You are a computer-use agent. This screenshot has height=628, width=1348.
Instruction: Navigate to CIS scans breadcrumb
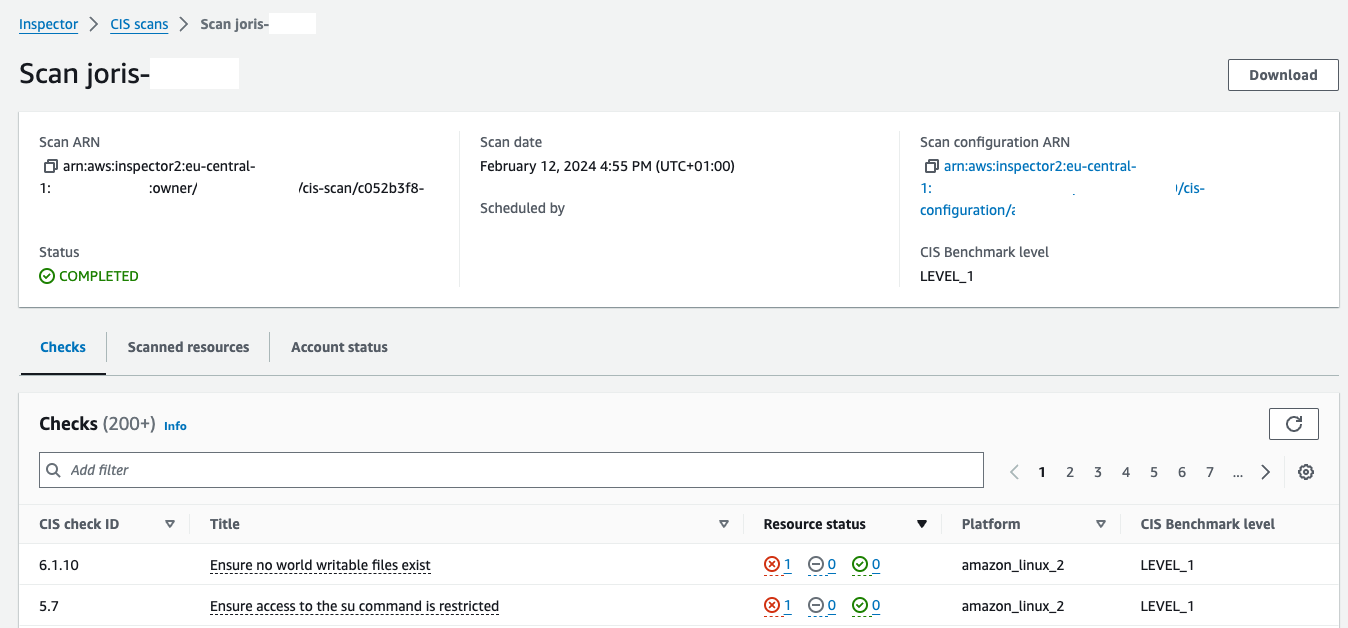(x=139, y=24)
